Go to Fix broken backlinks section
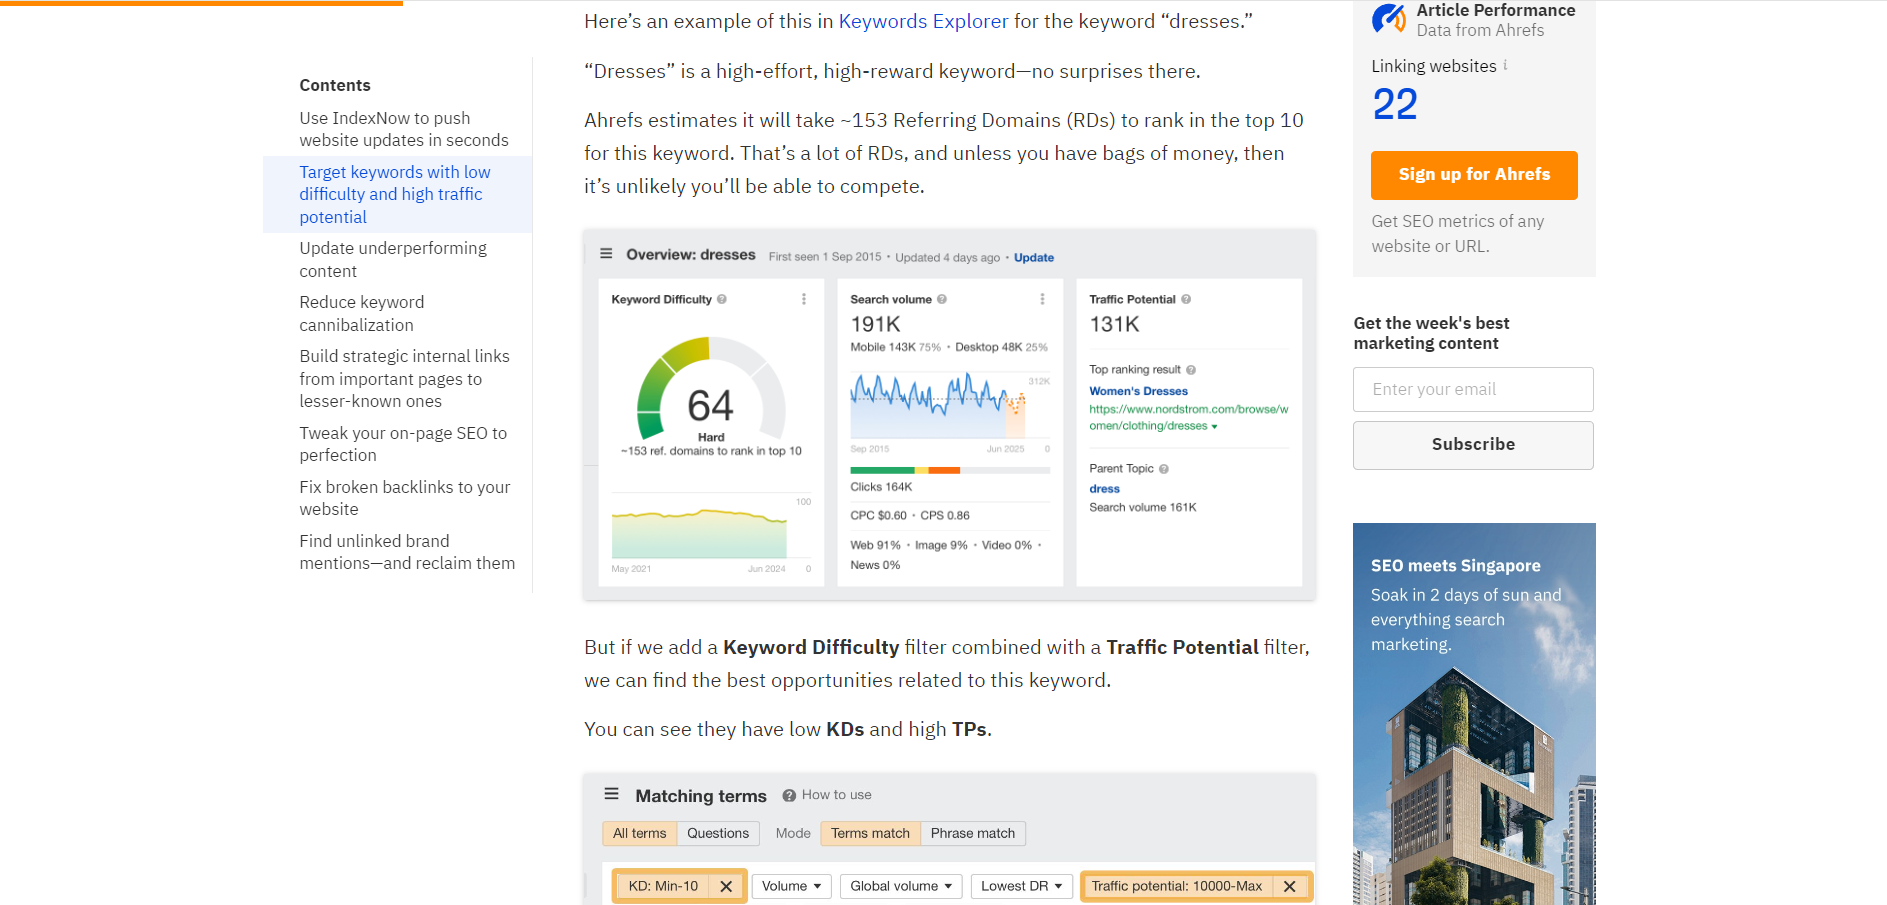 click(405, 498)
